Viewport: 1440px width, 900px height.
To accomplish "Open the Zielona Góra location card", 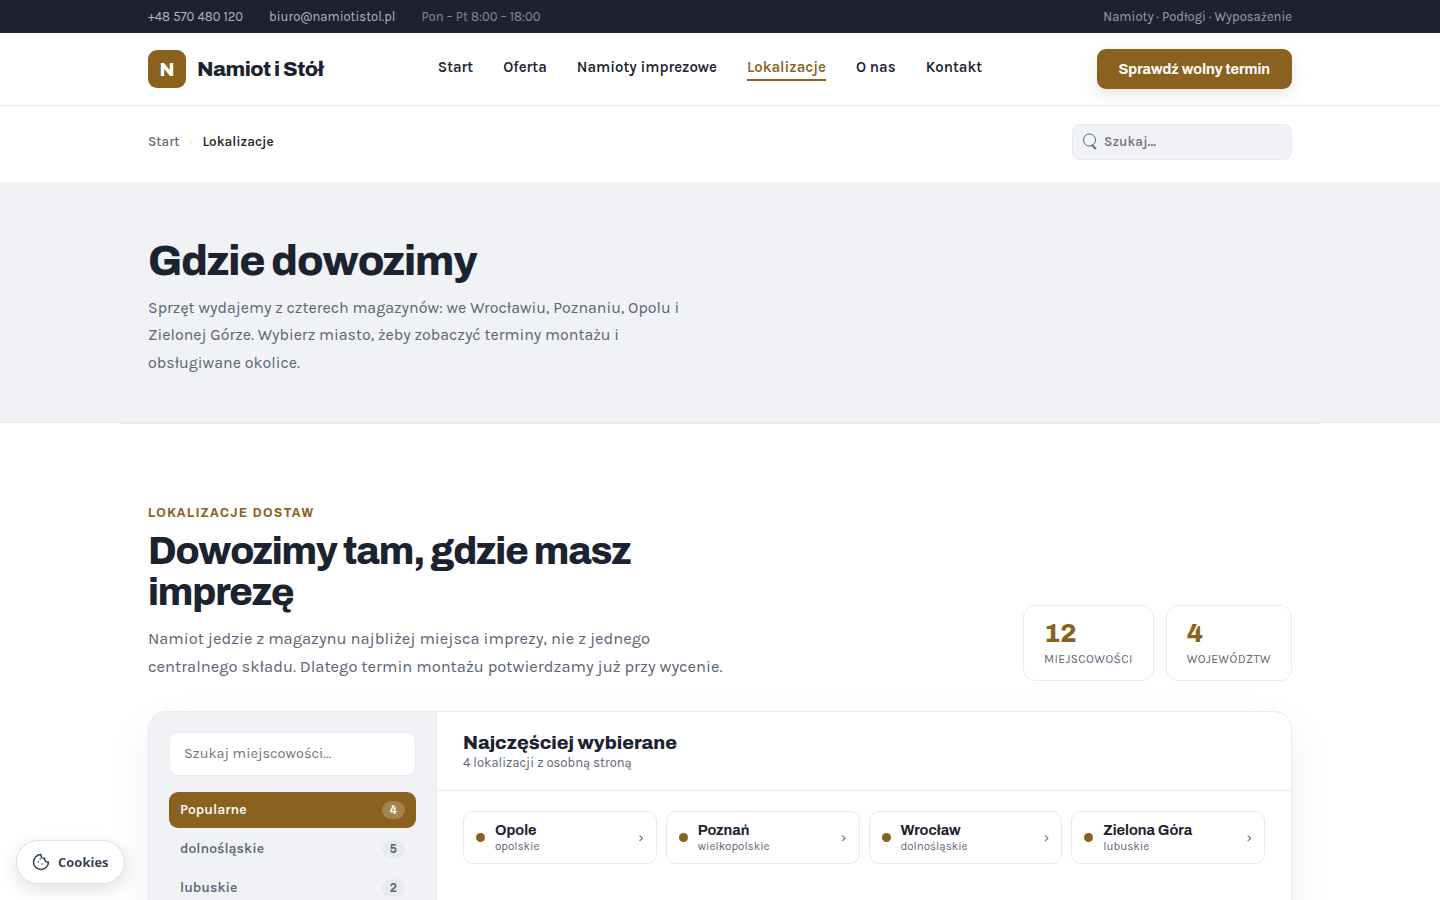I will coord(1168,838).
